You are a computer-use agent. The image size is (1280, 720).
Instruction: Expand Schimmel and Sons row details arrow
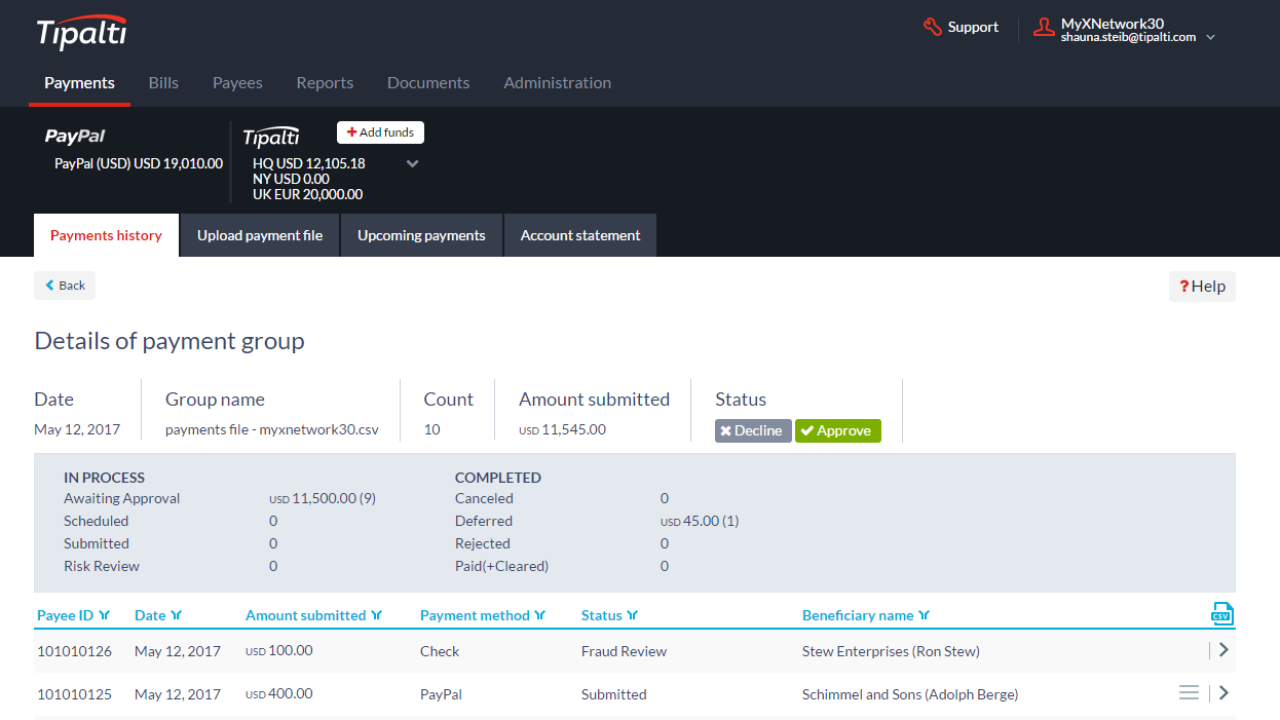pos(1224,693)
